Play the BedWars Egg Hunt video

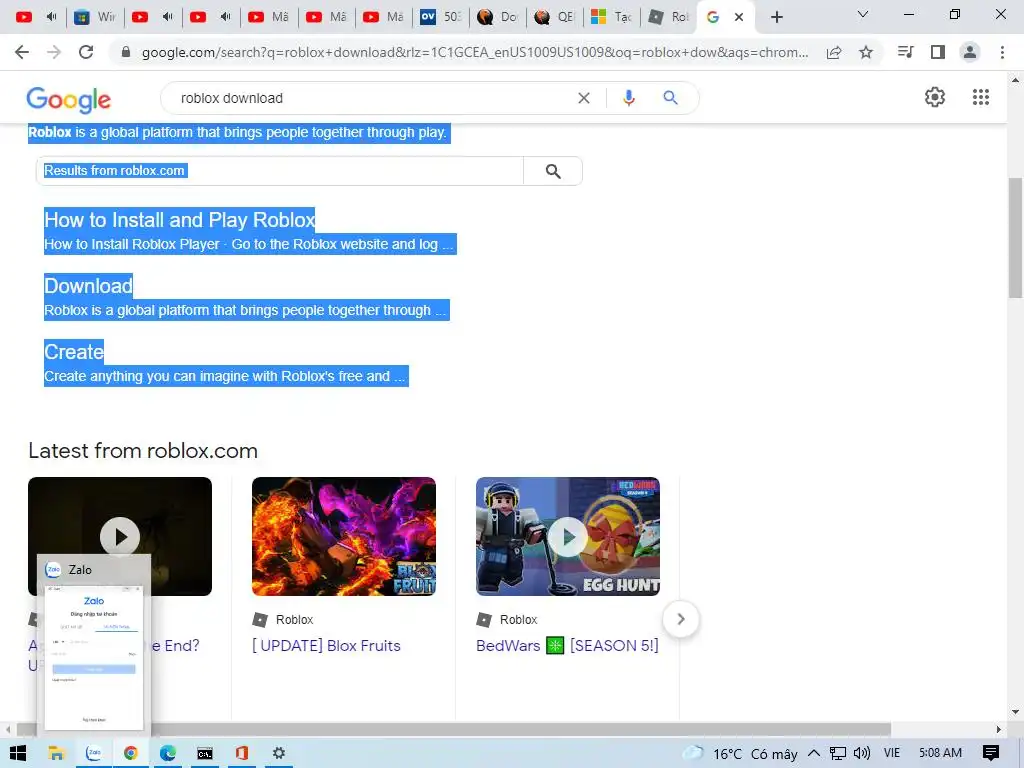pos(568,536)
